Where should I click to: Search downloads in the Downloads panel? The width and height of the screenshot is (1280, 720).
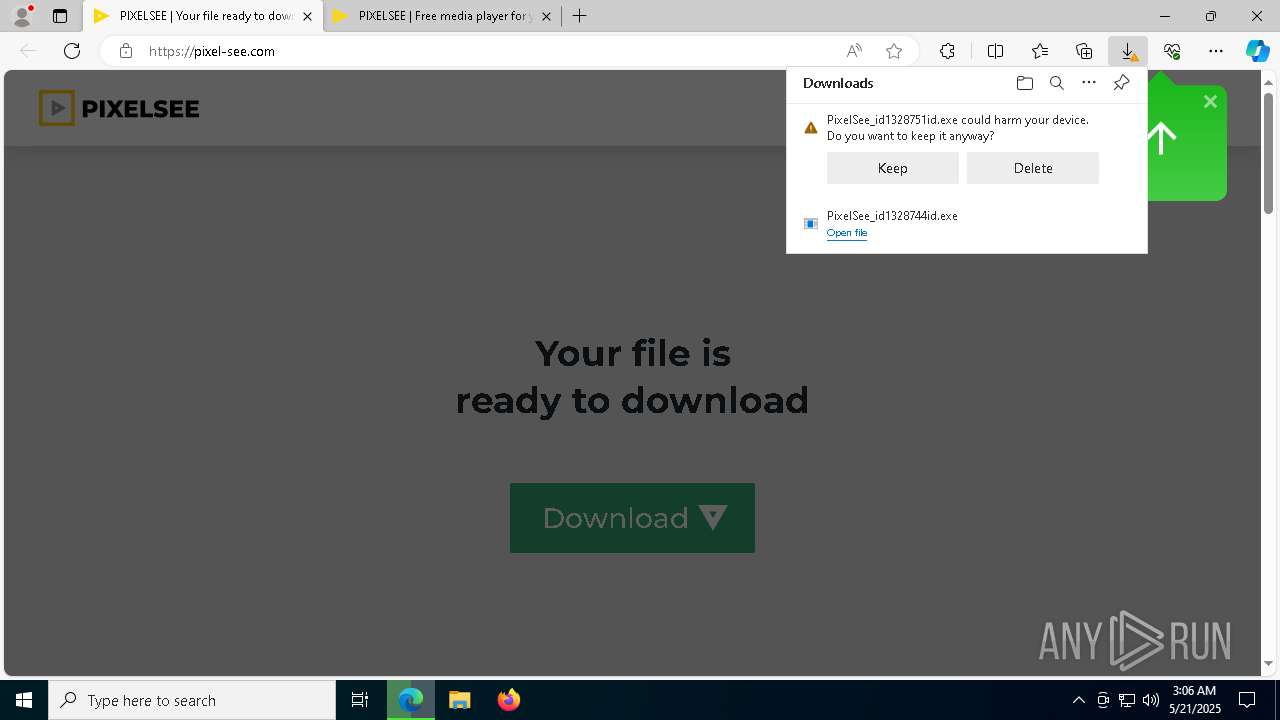click(1057, 83)
